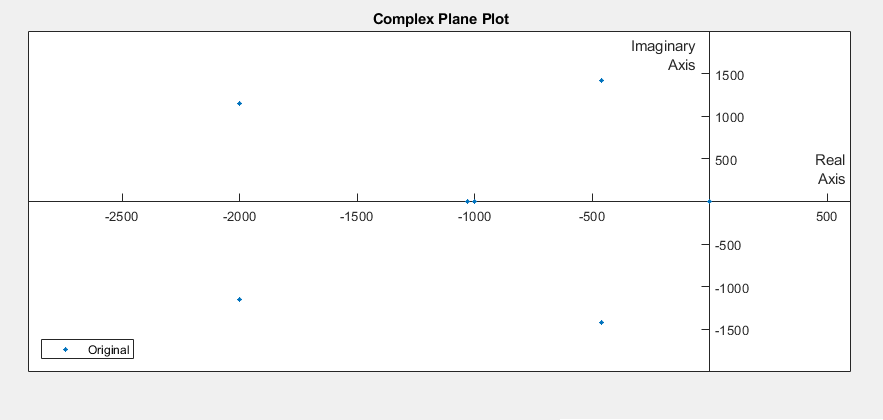883x420 pixels.
Task: Select the -1500 real axis tick label
Action: point(356,217)
